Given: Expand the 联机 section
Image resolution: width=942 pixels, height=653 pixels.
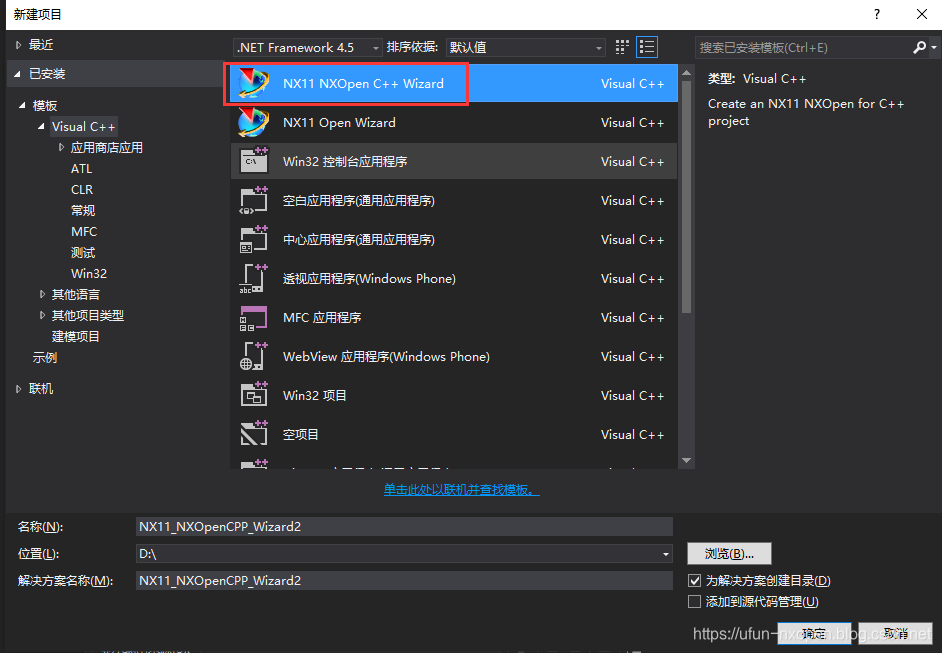Looking at the screenshot, I should pos(19,389).
